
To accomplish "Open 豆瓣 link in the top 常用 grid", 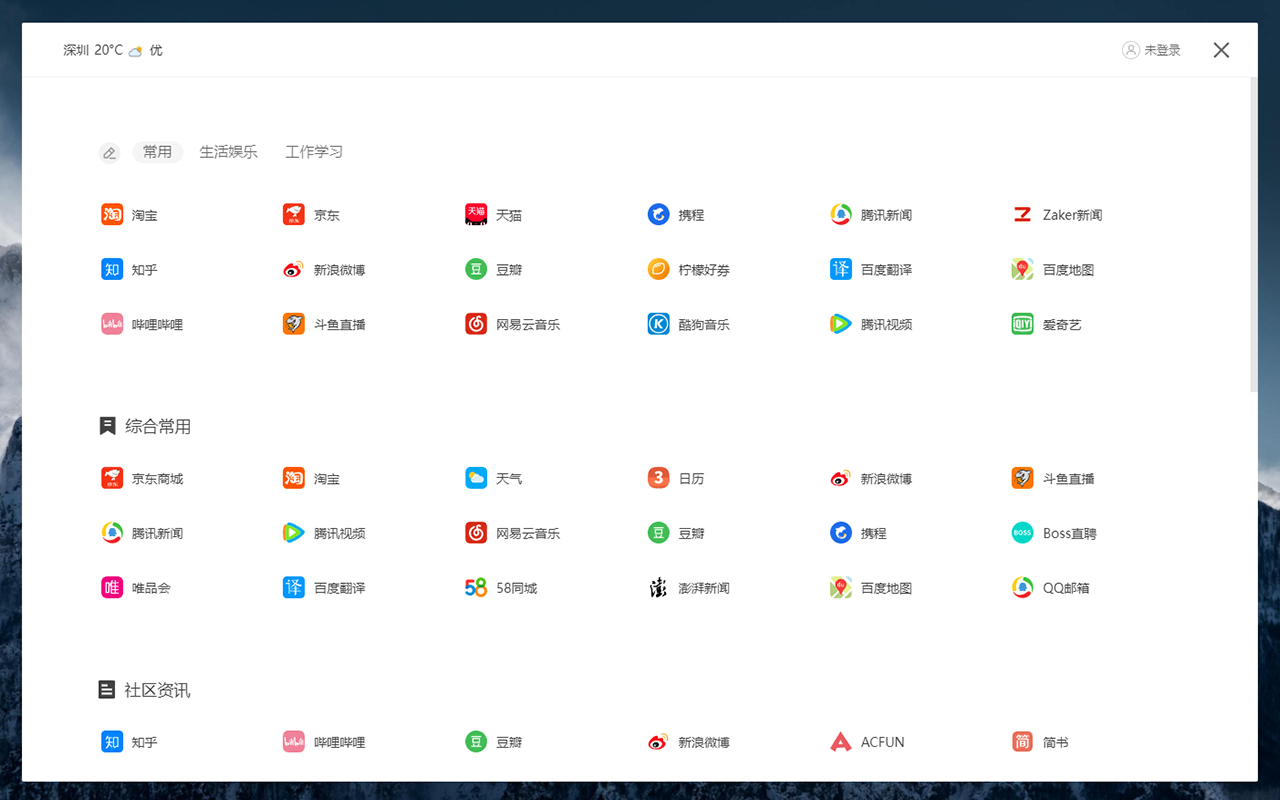I will click(x=509, y=270).
